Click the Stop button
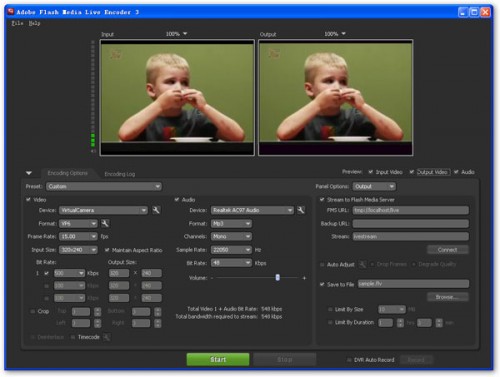This screenshot has width=500, height=377. 285,359
